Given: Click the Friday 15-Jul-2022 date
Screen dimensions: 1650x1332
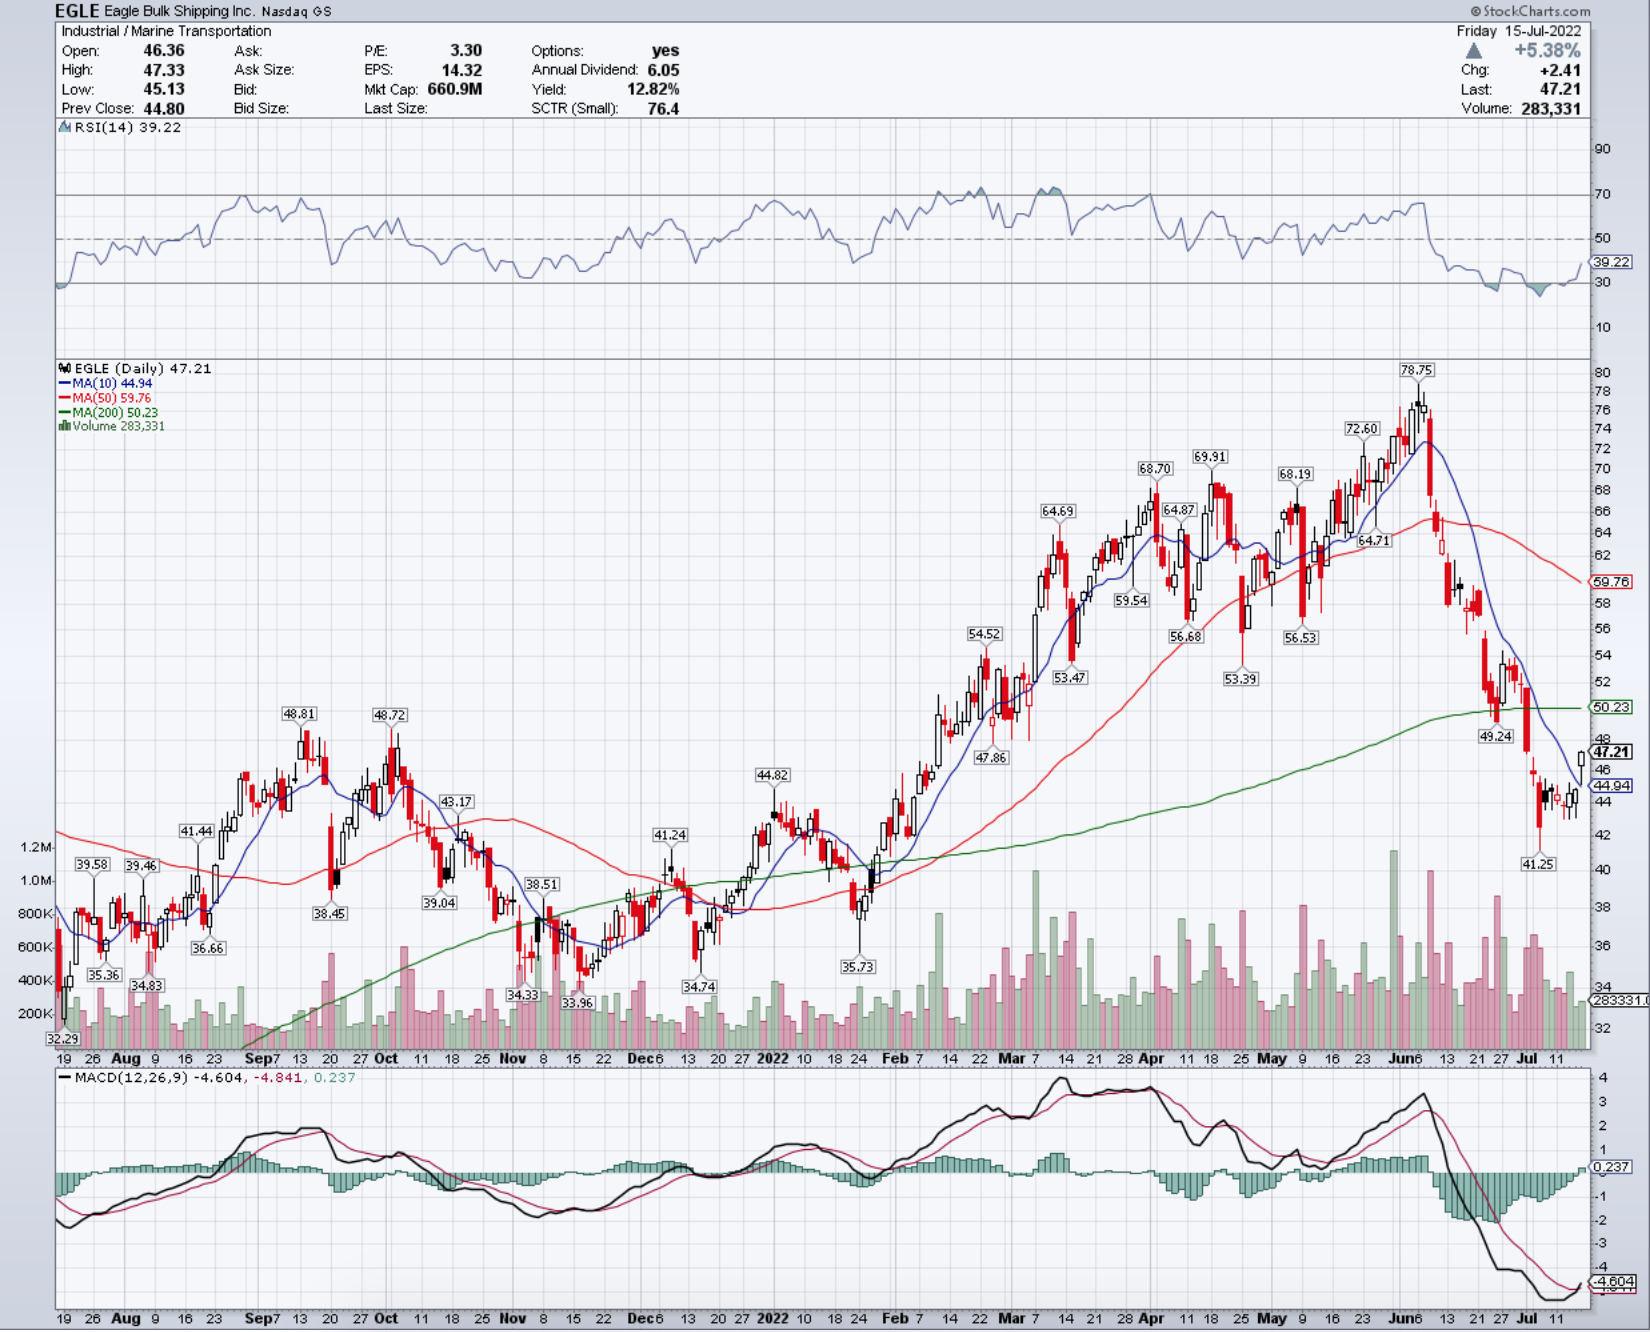Looking at the screenshot, I should (1519, 31).
